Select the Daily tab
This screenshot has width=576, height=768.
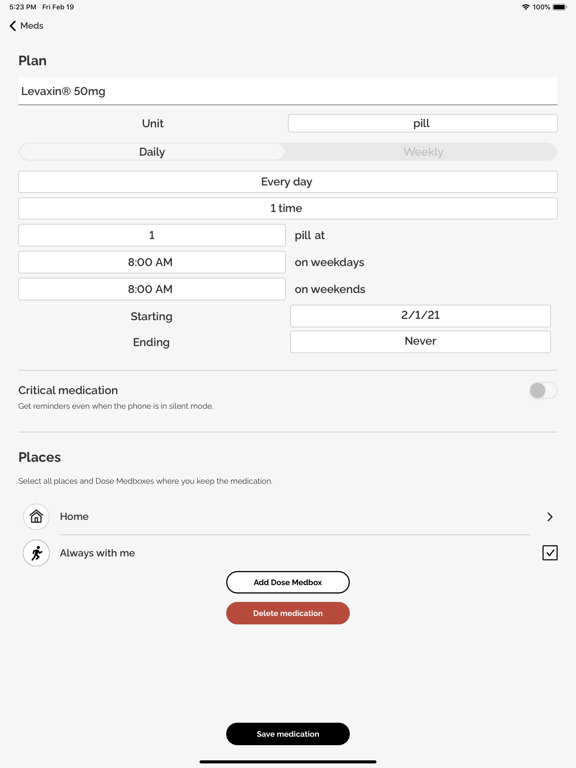tap(152, 152)
